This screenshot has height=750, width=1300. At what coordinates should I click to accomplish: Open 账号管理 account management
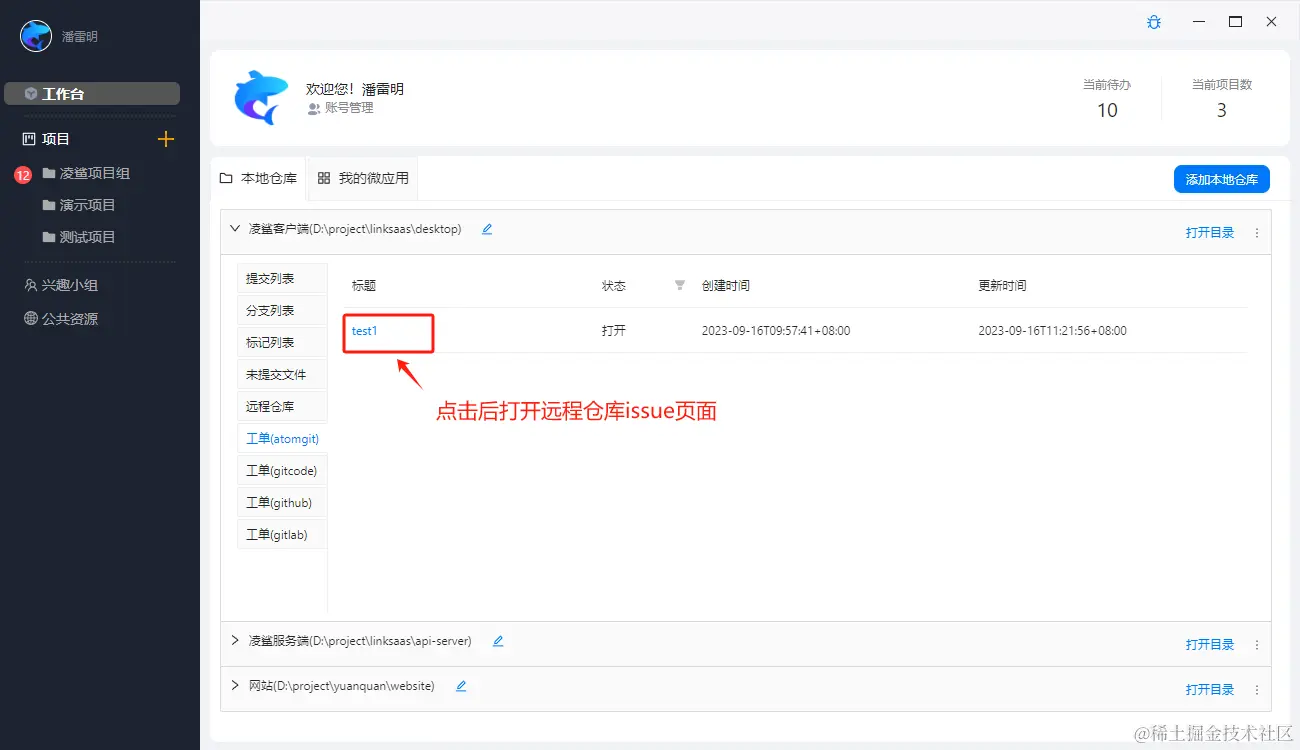341,108
